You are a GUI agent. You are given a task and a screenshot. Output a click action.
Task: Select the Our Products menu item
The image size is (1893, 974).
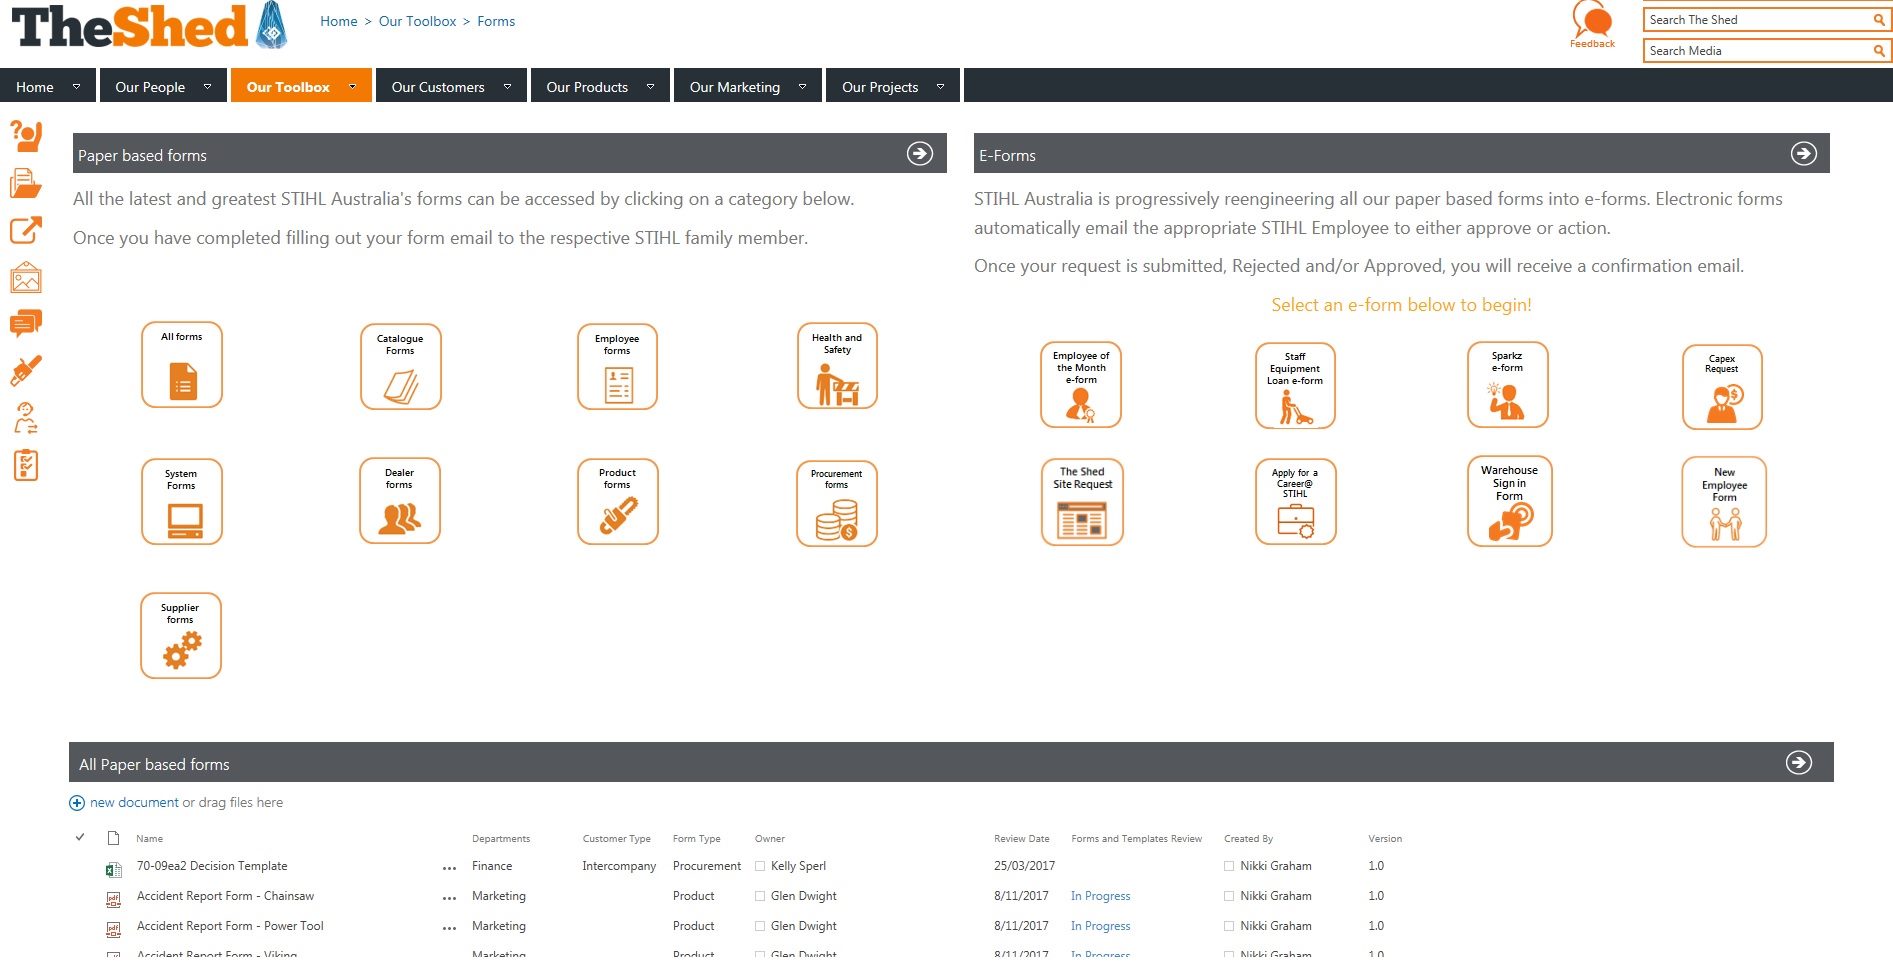tap(587, 87)
